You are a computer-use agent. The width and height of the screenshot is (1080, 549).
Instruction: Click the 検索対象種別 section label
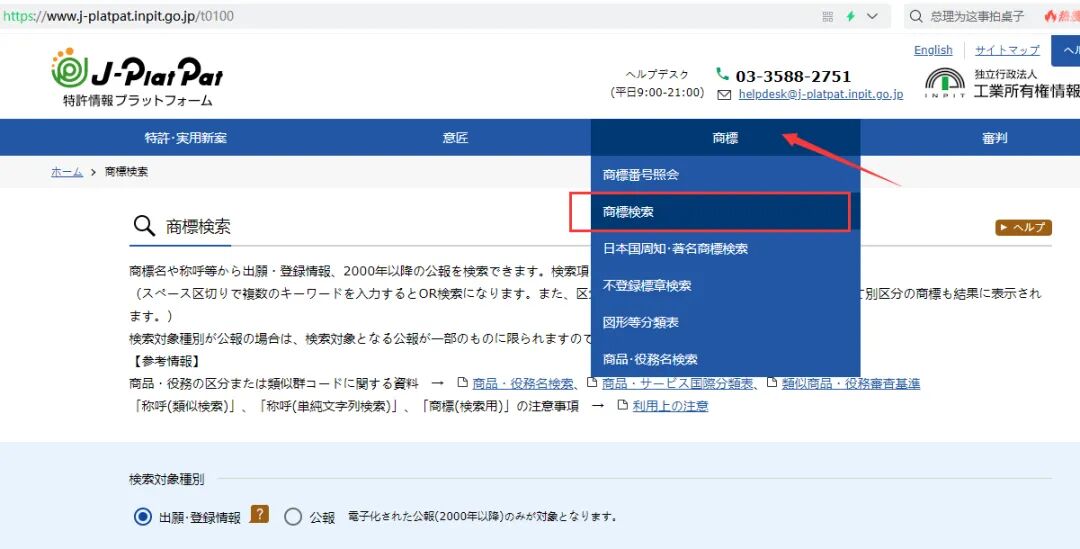tap(166, 479)
